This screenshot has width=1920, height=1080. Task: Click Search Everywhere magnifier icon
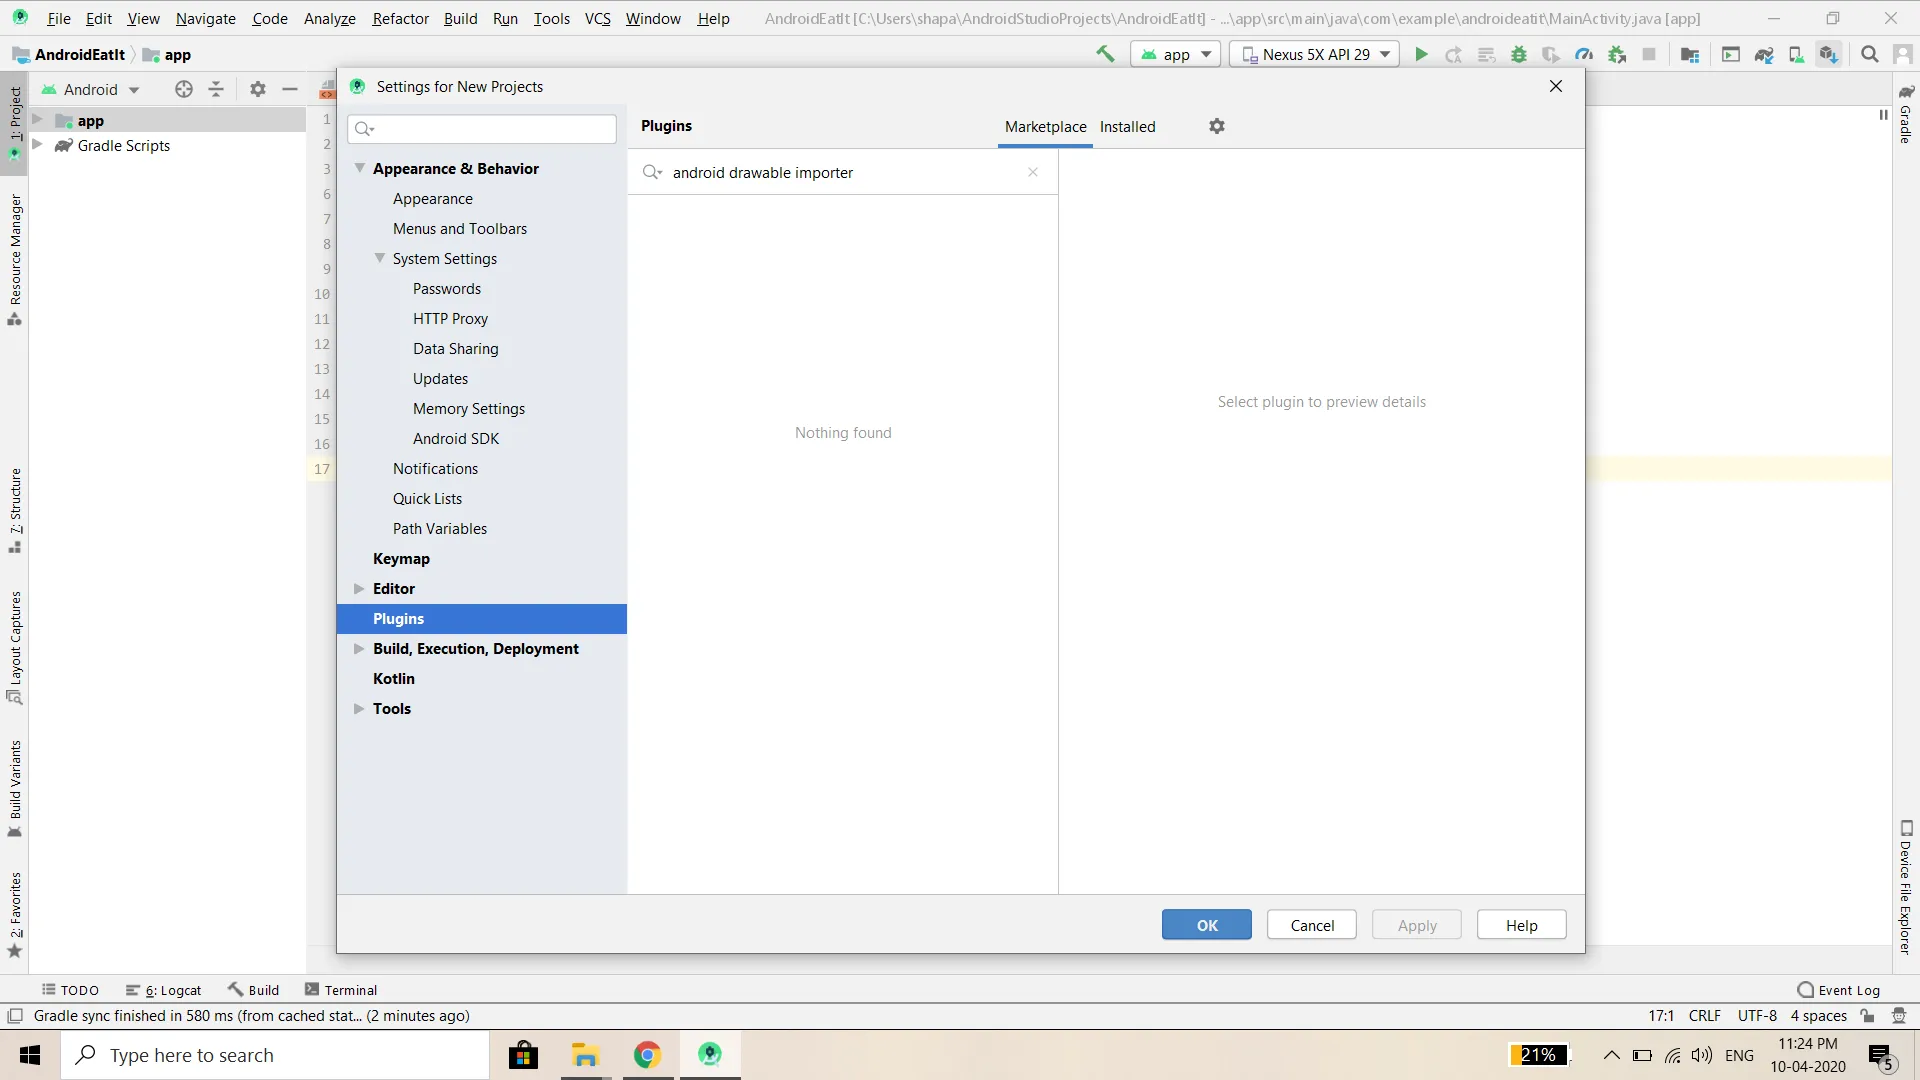(x=1869, y=54)
